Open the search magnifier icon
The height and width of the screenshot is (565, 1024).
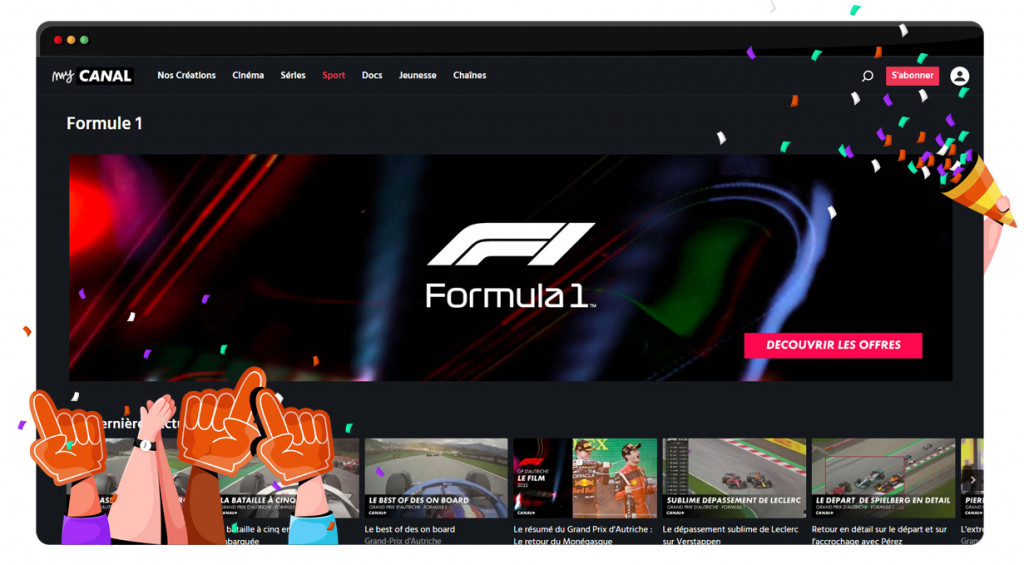(867, 76)
